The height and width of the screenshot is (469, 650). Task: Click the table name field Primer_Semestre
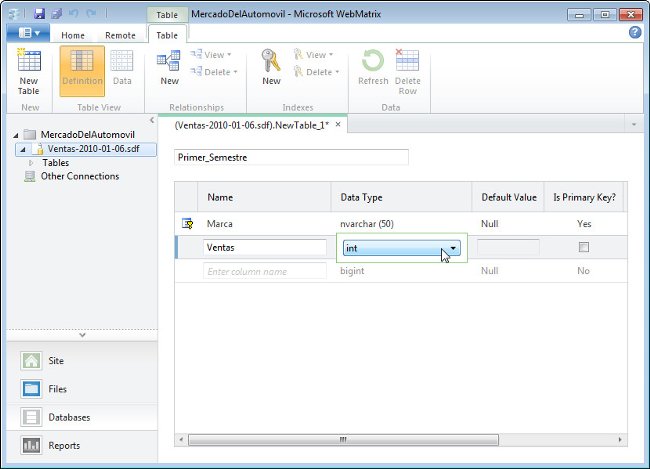click(291, 157)
